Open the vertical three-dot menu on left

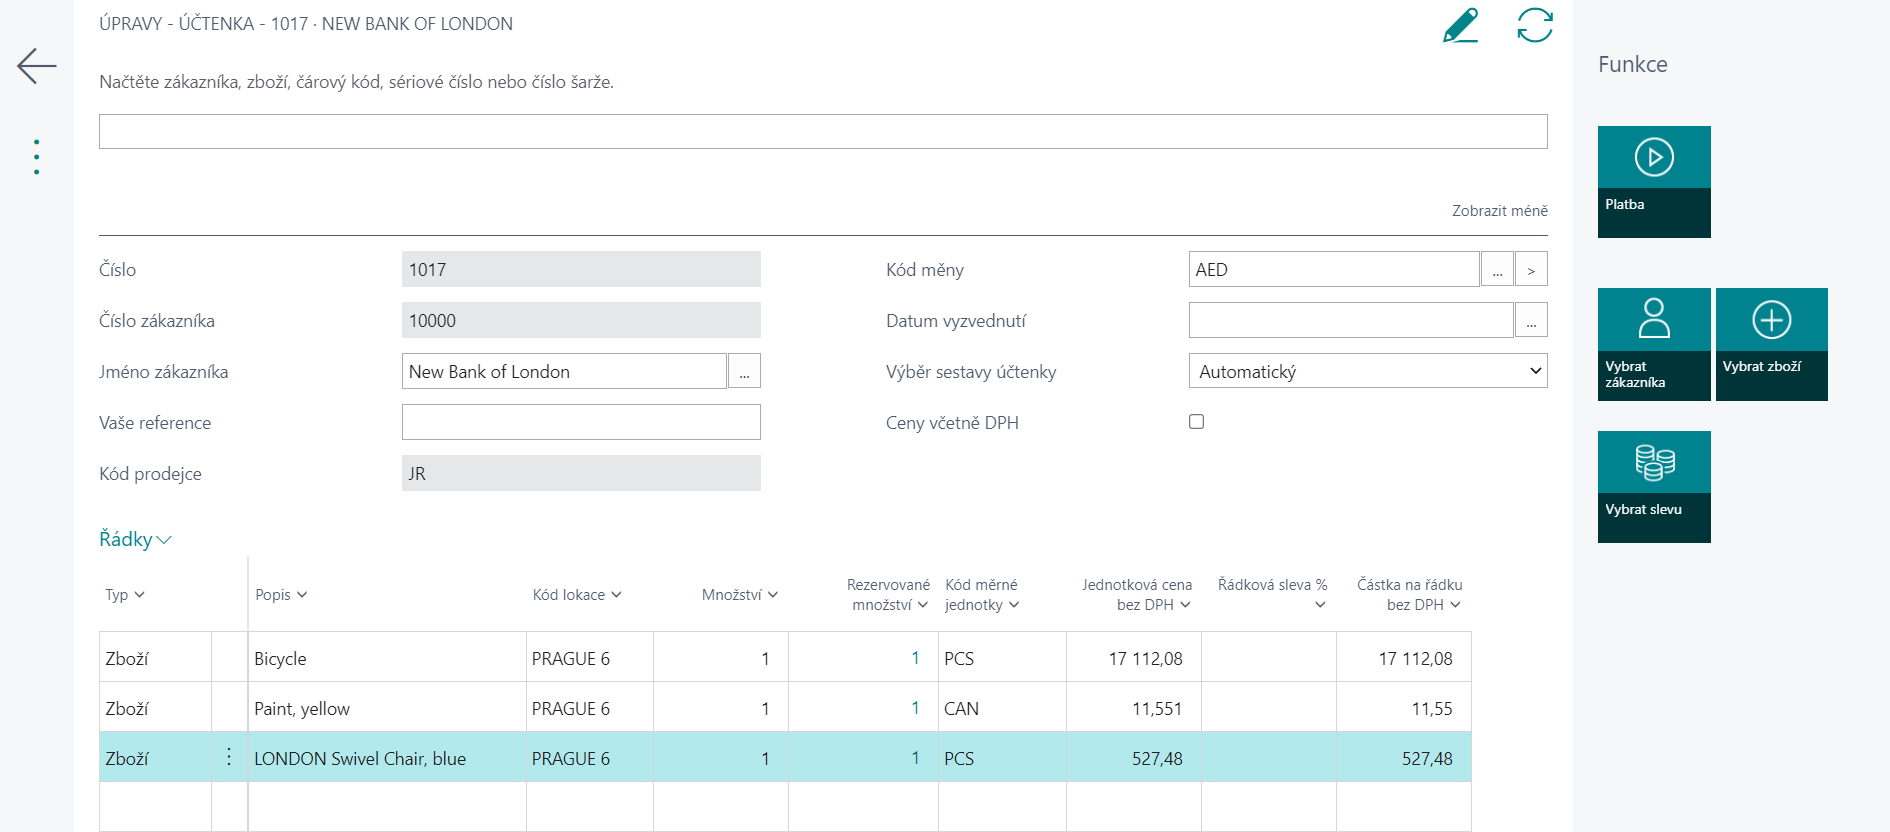(37, 157)
